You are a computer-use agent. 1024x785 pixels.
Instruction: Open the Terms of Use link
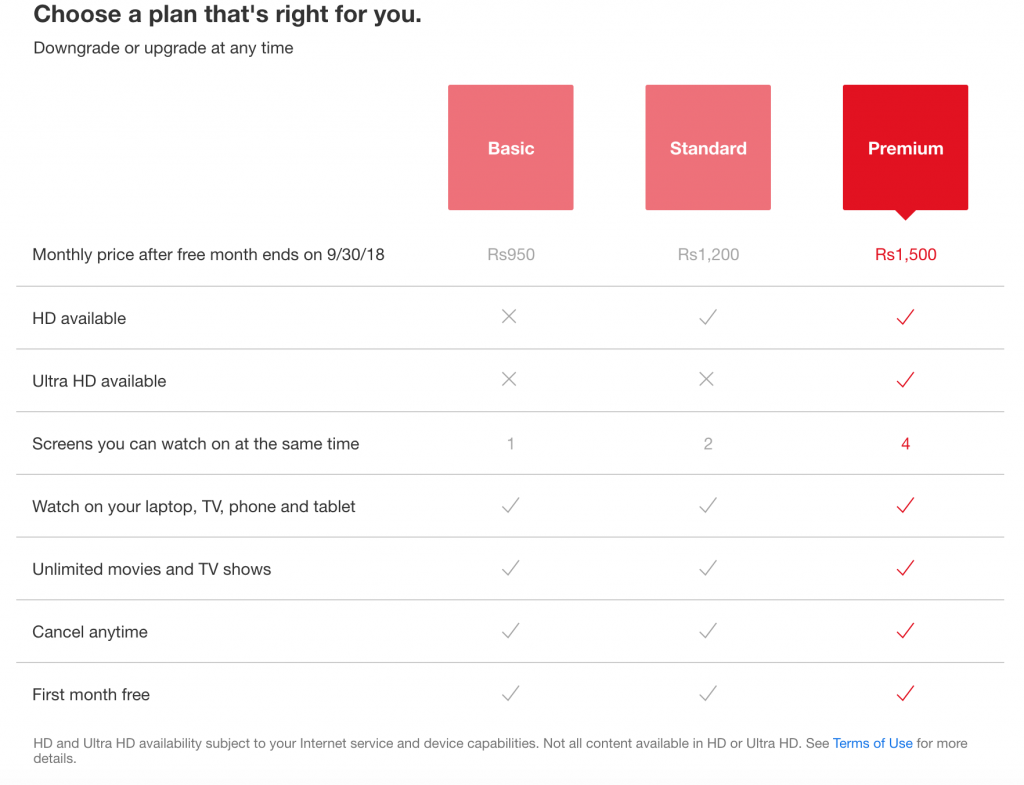[x=872, y=743]
